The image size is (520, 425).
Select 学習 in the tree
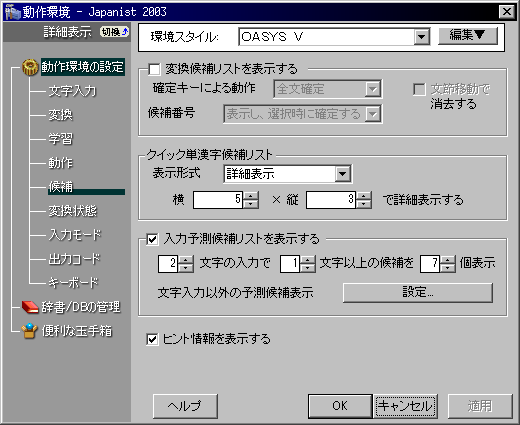point(60,139)
